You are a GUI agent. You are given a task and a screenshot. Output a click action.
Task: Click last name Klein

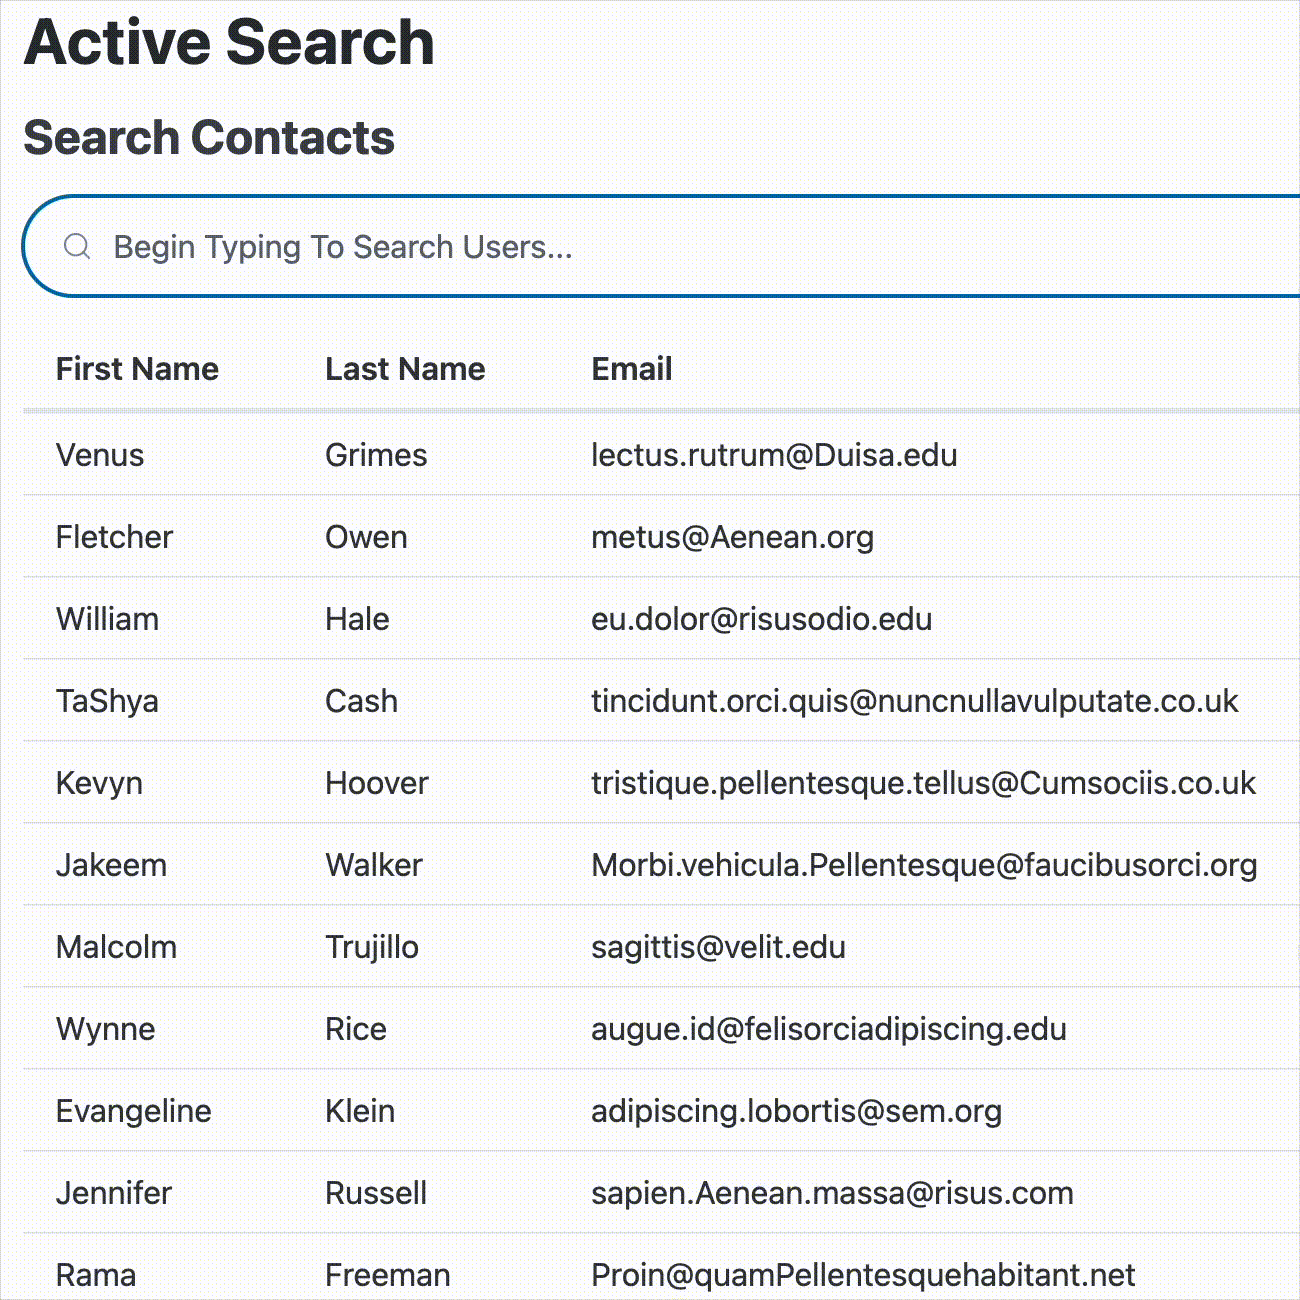pos(360,1111)
